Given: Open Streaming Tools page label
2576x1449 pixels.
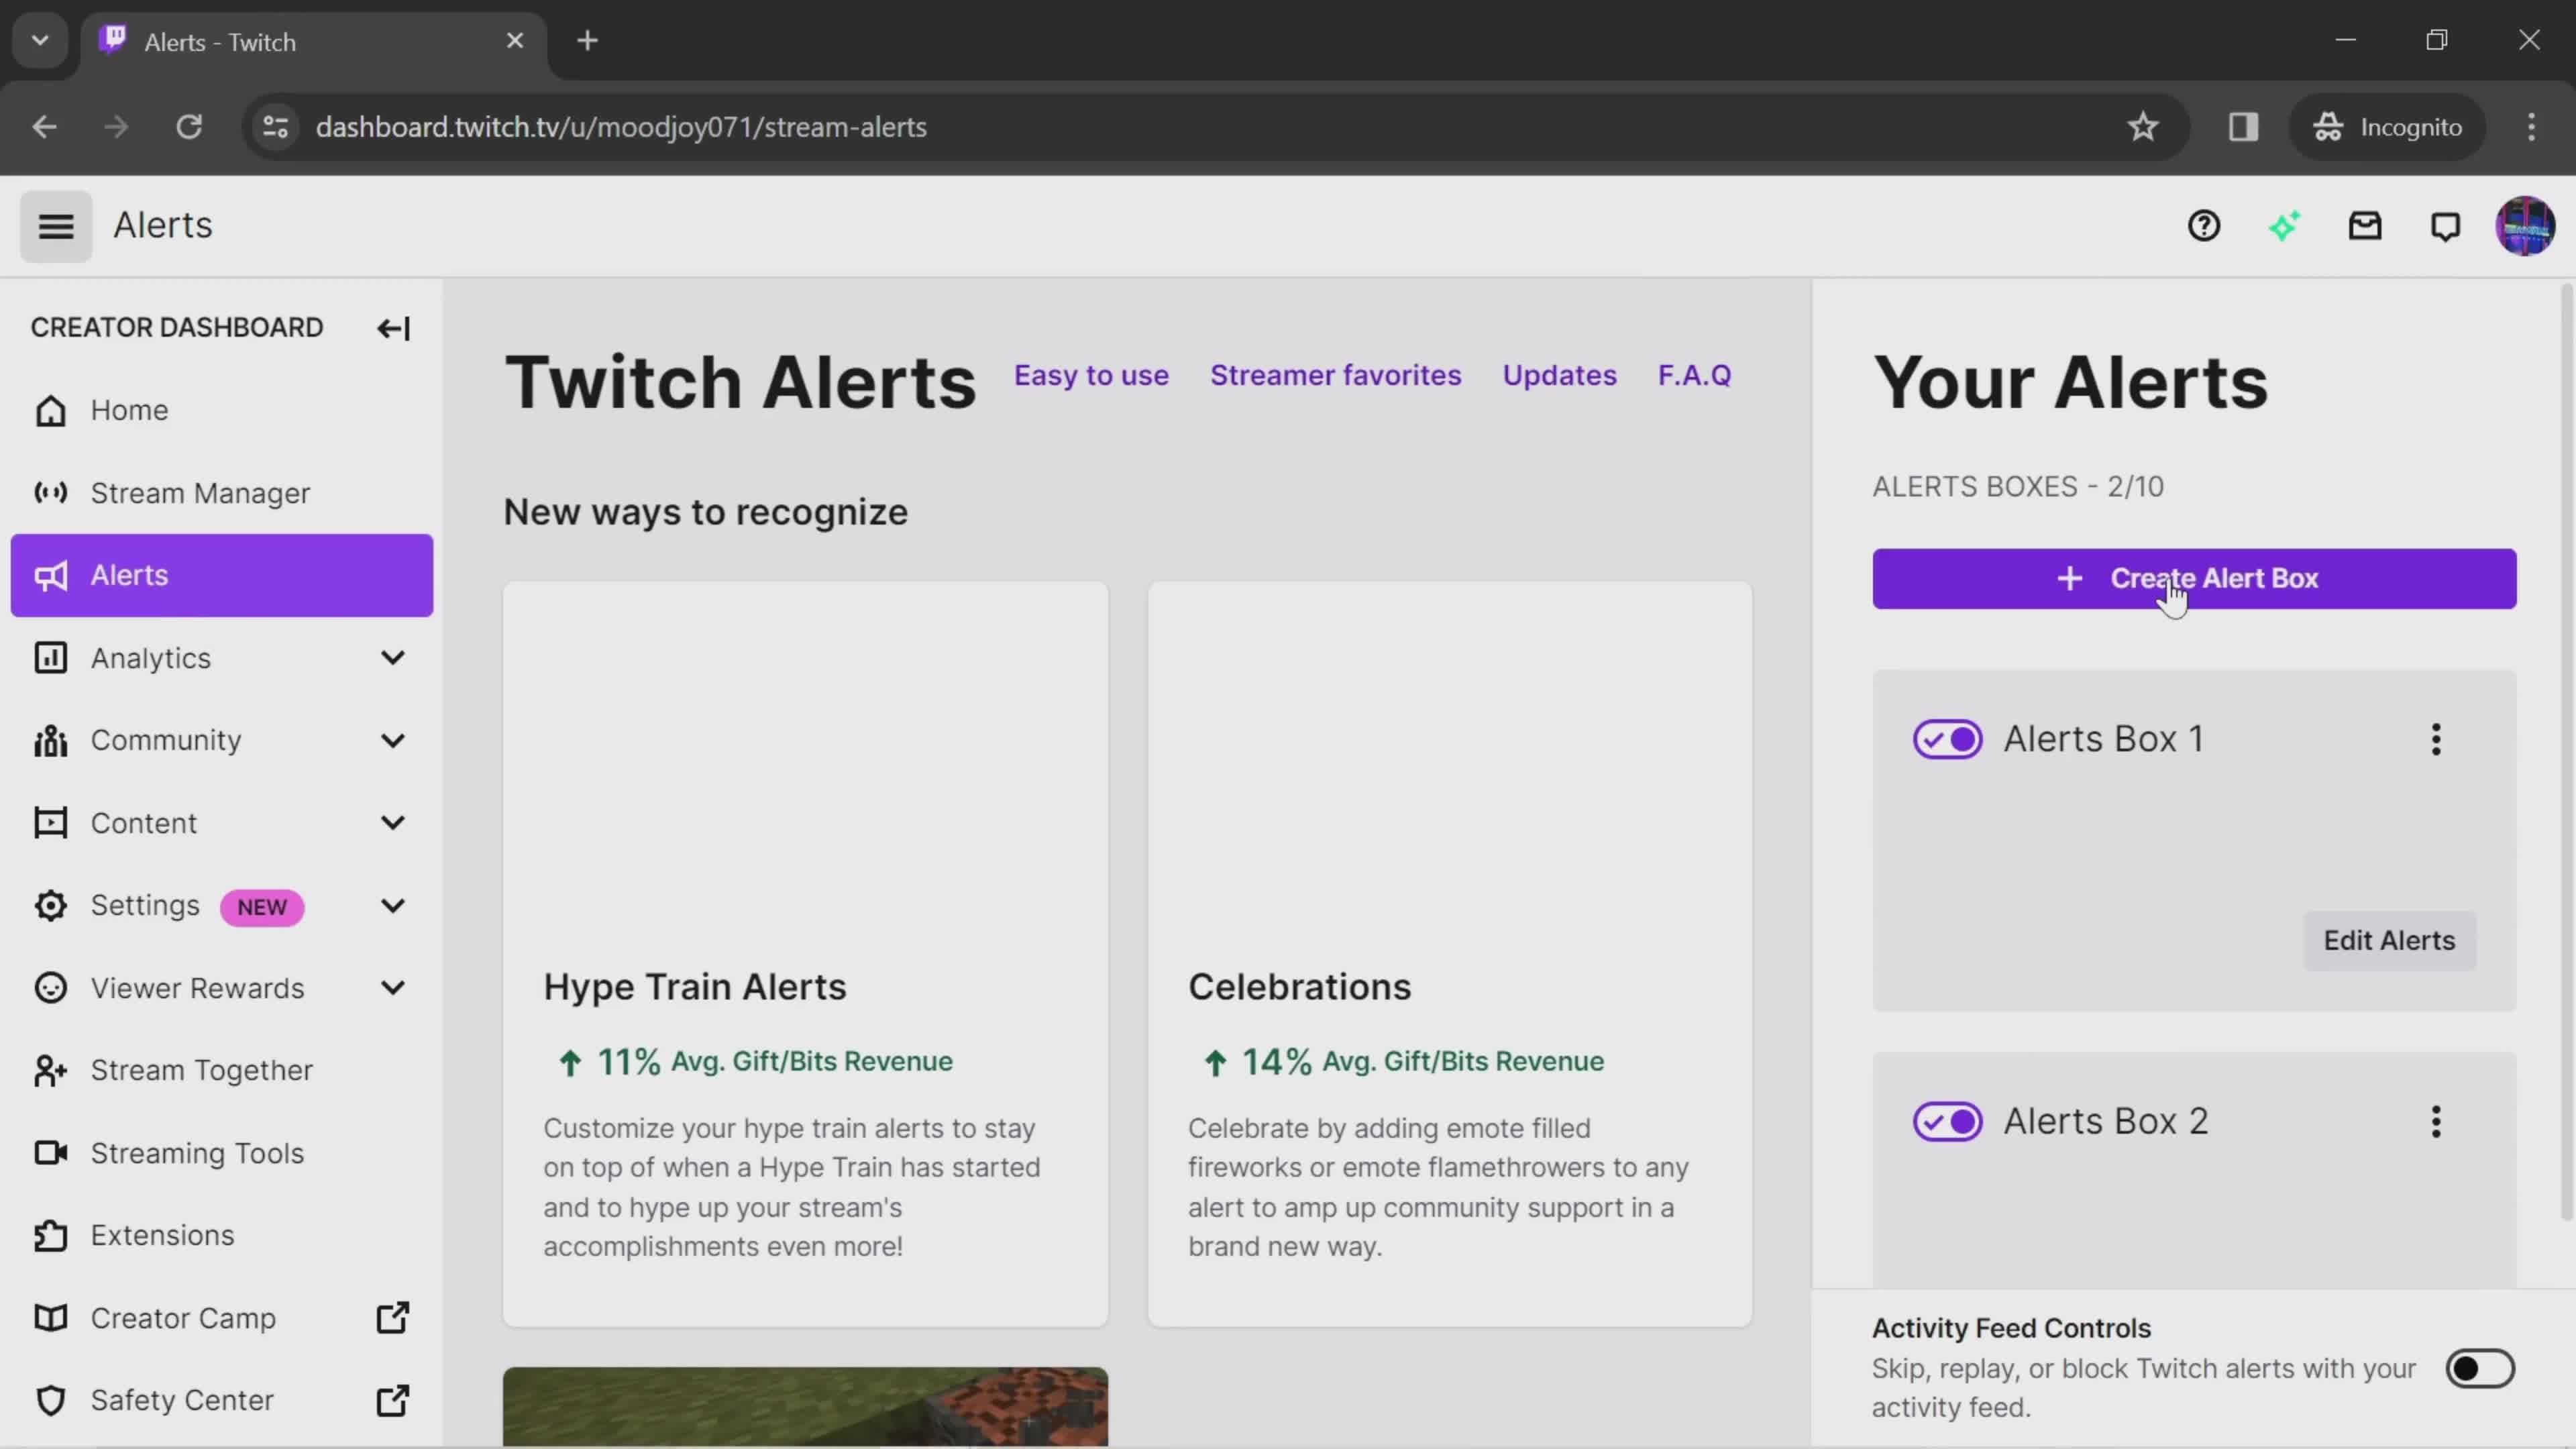Looking at the screenshot, I should (197, 1153).
